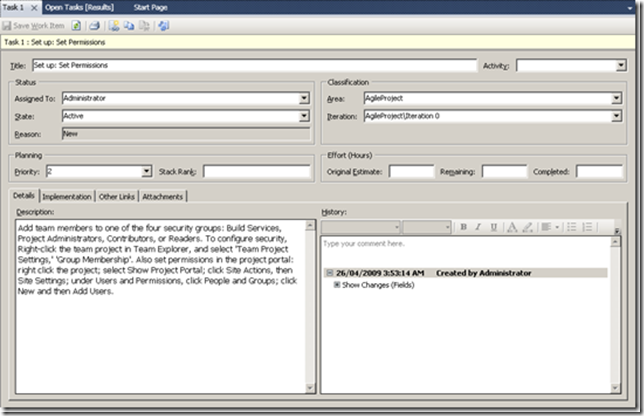The height and width of the screenshot is (416, 644).
Task: Select the Other Links tab
Action: coord(117,197)
